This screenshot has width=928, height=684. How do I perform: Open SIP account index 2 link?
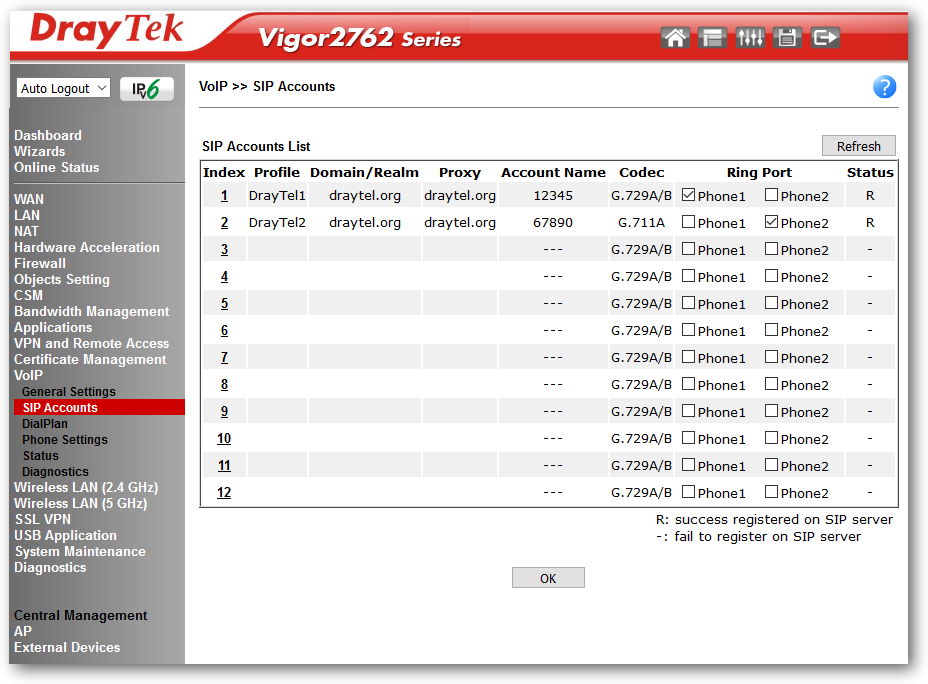coord(224,223)
